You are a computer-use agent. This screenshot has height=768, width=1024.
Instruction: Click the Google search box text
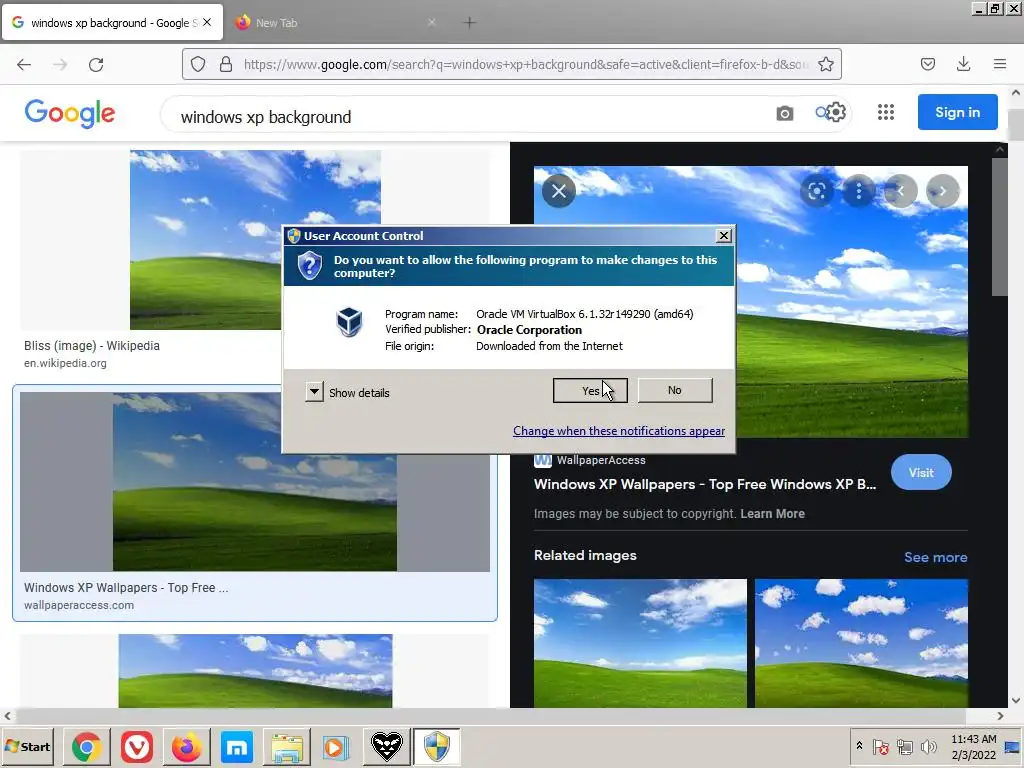point(266,117)
